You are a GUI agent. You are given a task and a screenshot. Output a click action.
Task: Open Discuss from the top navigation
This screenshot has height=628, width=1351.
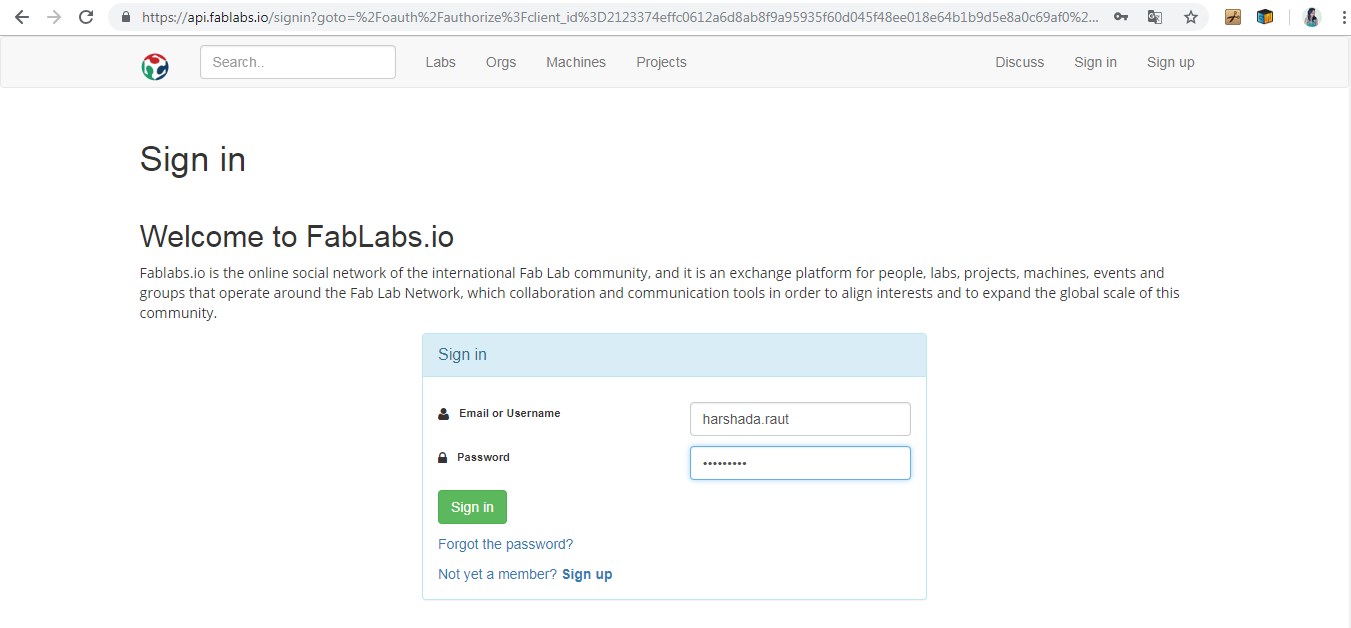1019,62
